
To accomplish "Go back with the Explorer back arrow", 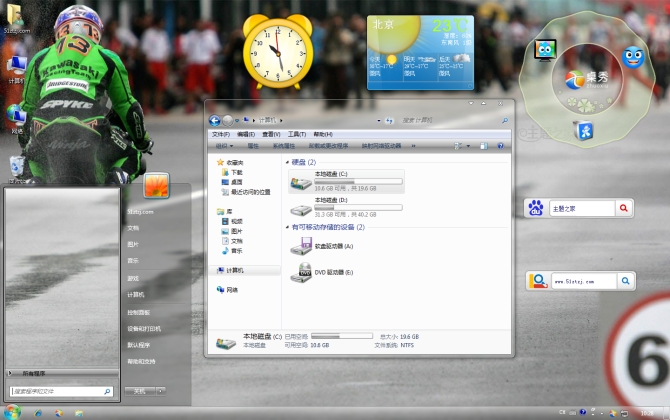I will pyautogui.click(x=215, y=120).
